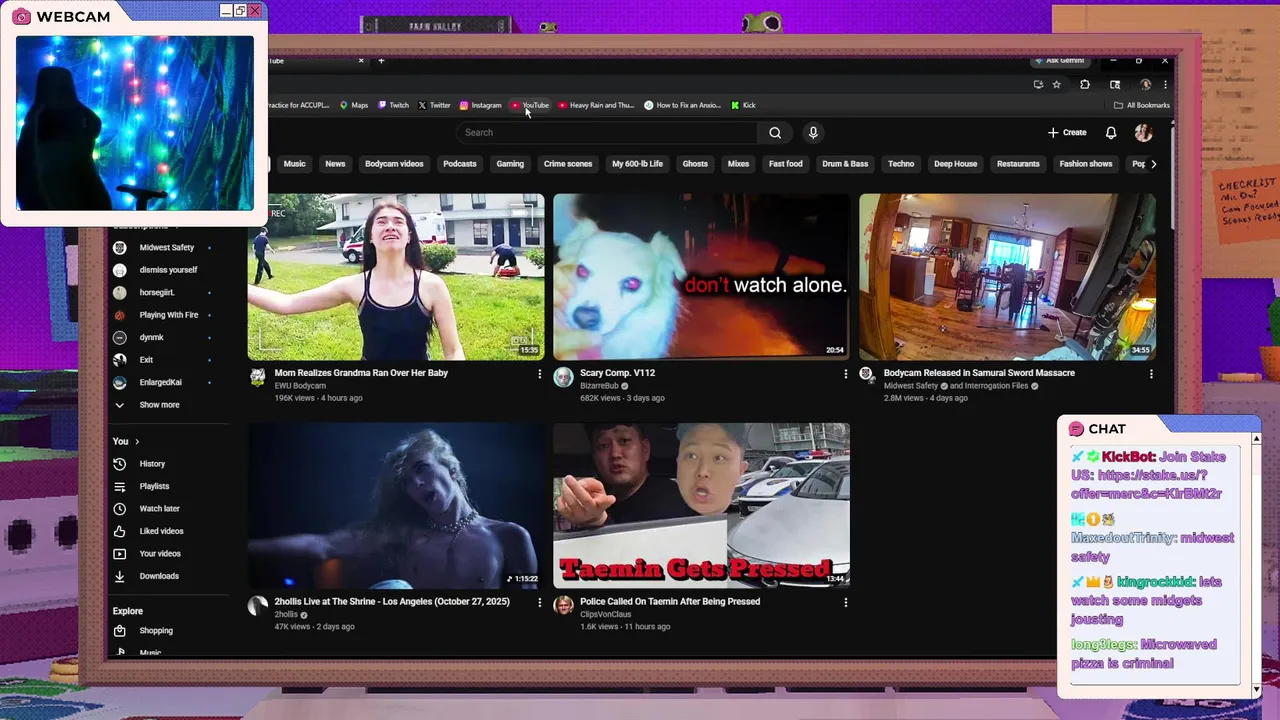Viewport: 1280px width, 720px height.
Task: Open three-dot menu for Samurai Sword Massacre video
Action: tap(1151, 374)
